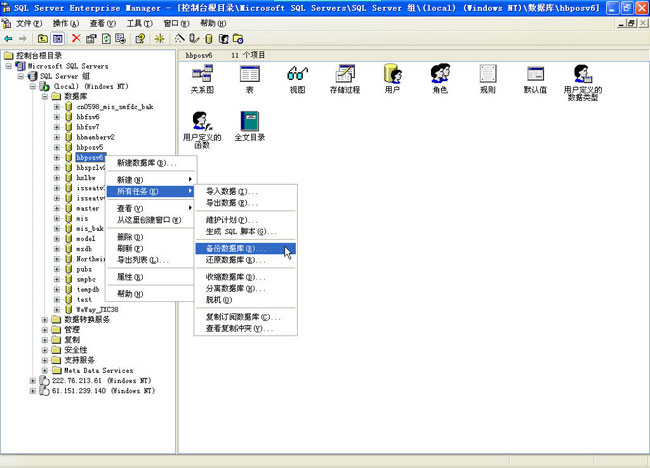Collapse the Microsoft SQL Servers node
The height and width of the screenshot is (468, 650).
click(9, 66)
